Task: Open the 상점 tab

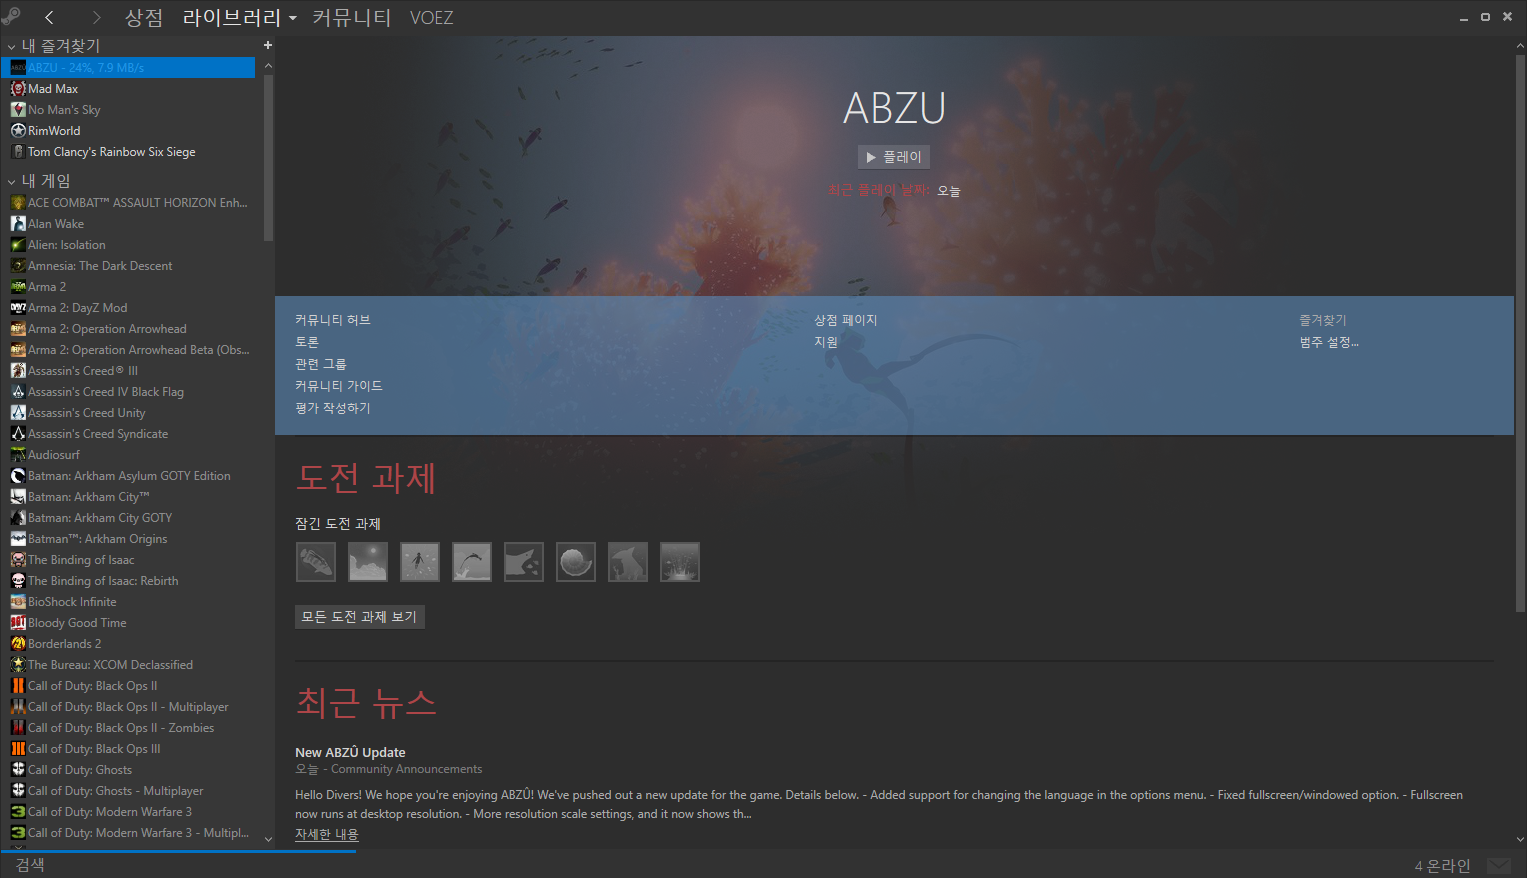Action: pyautogui.click(x=144, y=18)
